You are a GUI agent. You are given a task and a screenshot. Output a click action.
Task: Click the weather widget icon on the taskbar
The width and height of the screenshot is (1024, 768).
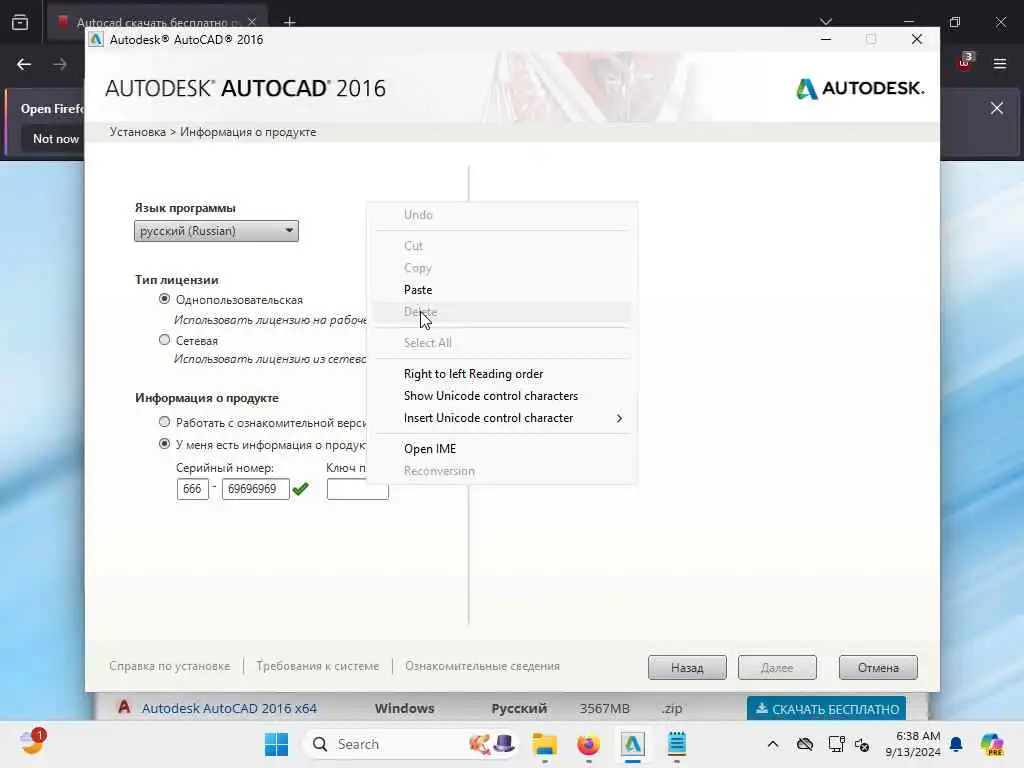(32, 743)
